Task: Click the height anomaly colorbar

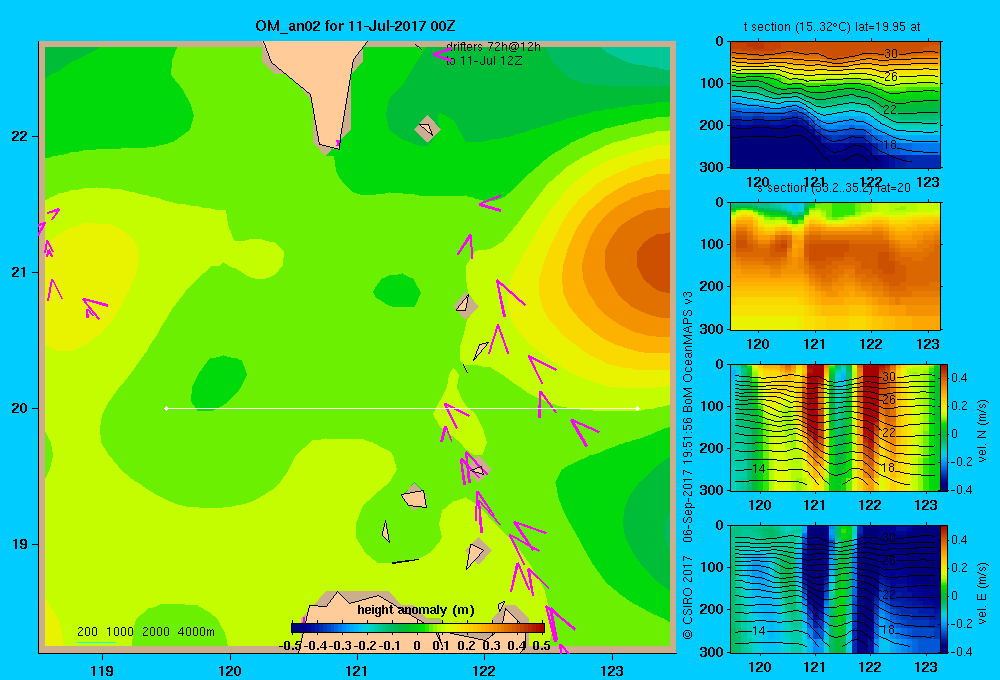Action: pyautogui.click(x=418, y=628)
